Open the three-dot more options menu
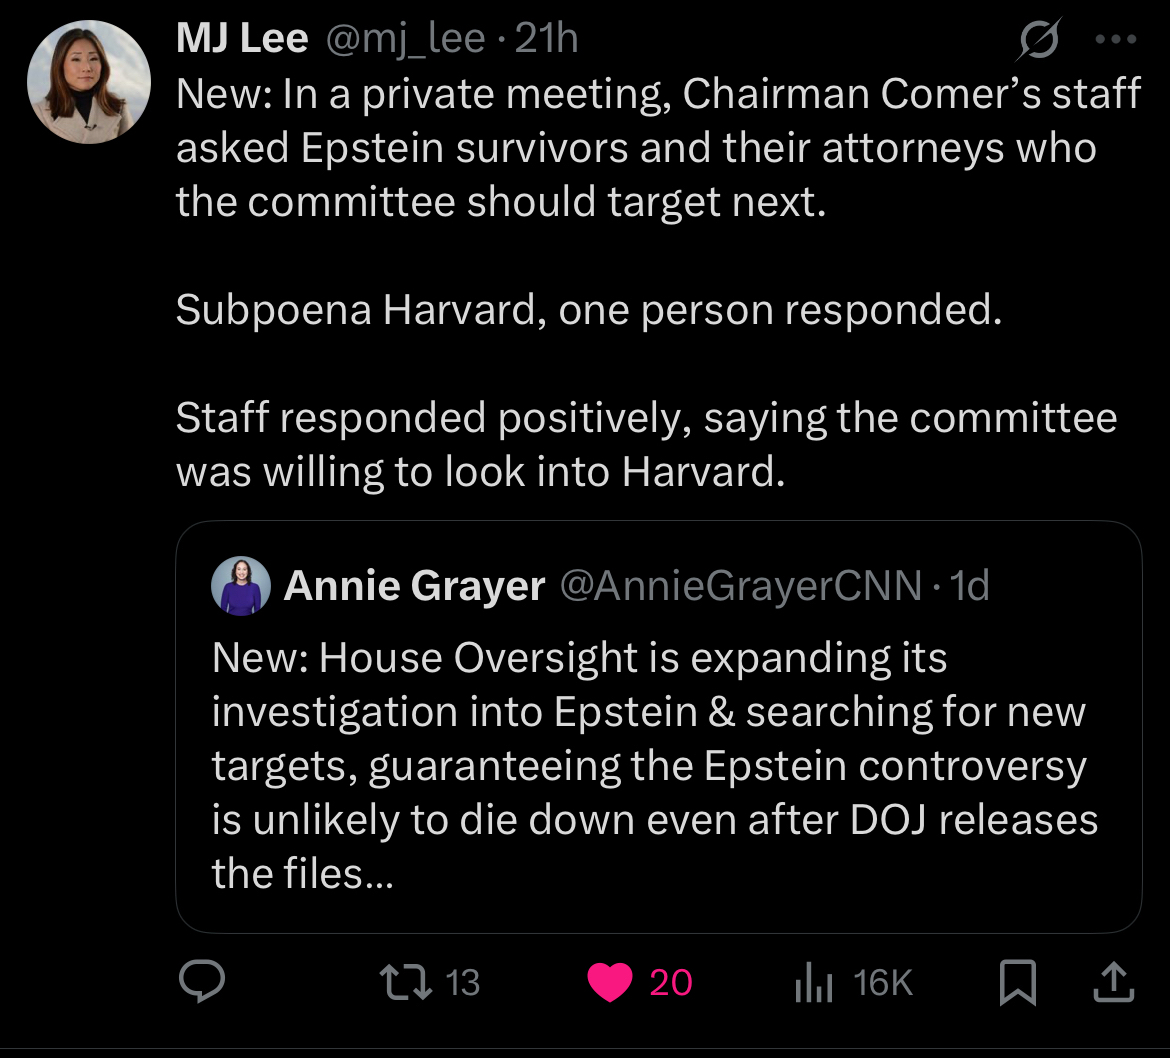This screenshot has height=1058, width=1170. point(1115,40)
